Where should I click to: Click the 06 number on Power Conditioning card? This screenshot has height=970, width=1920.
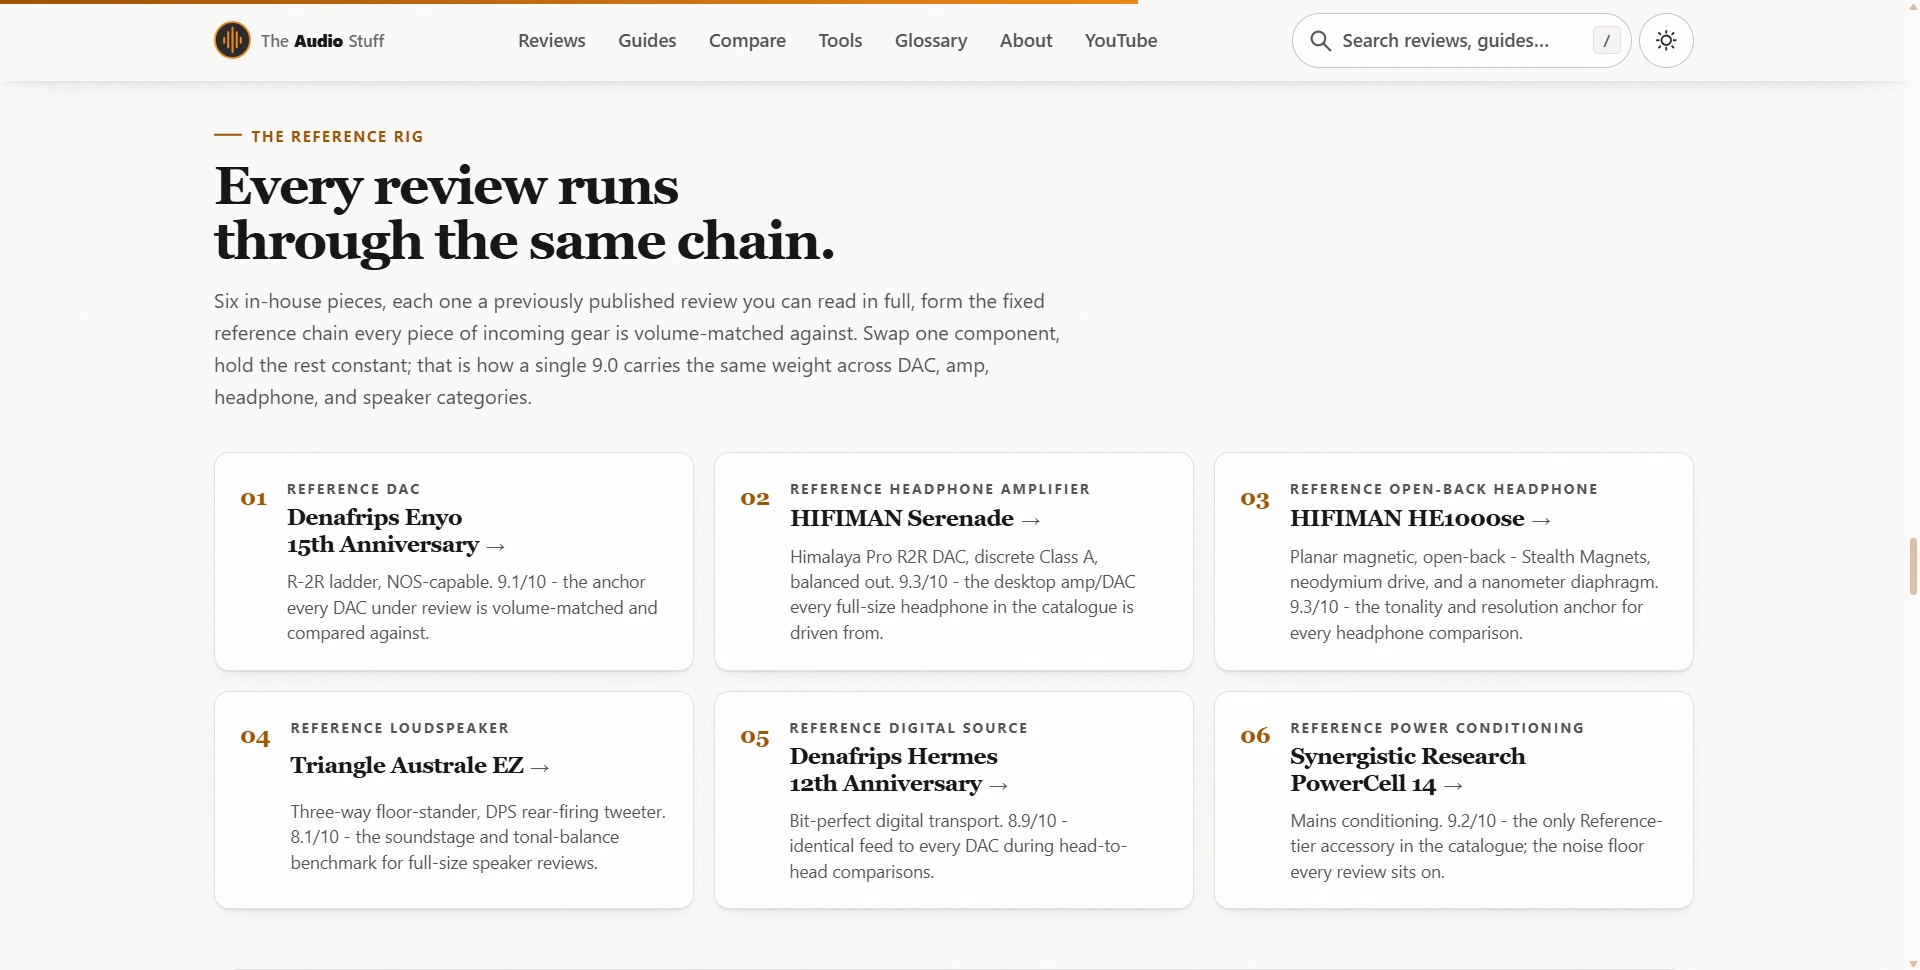click(1255, 736)
